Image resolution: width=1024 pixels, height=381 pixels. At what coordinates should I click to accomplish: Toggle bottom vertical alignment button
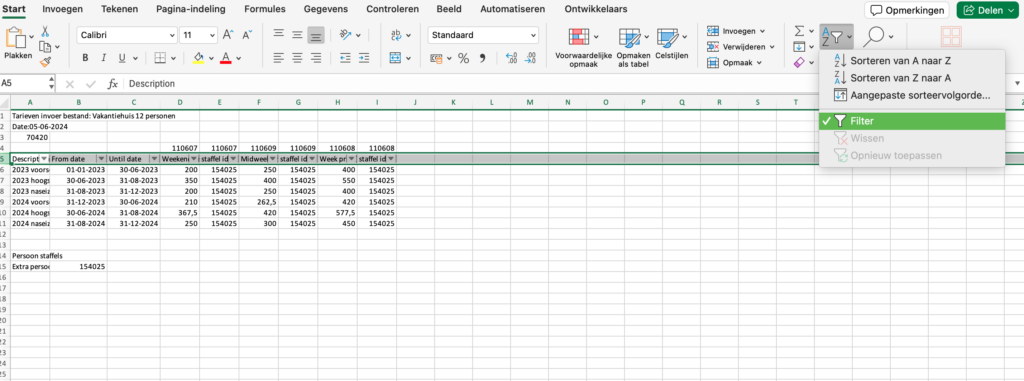[316, 35]
